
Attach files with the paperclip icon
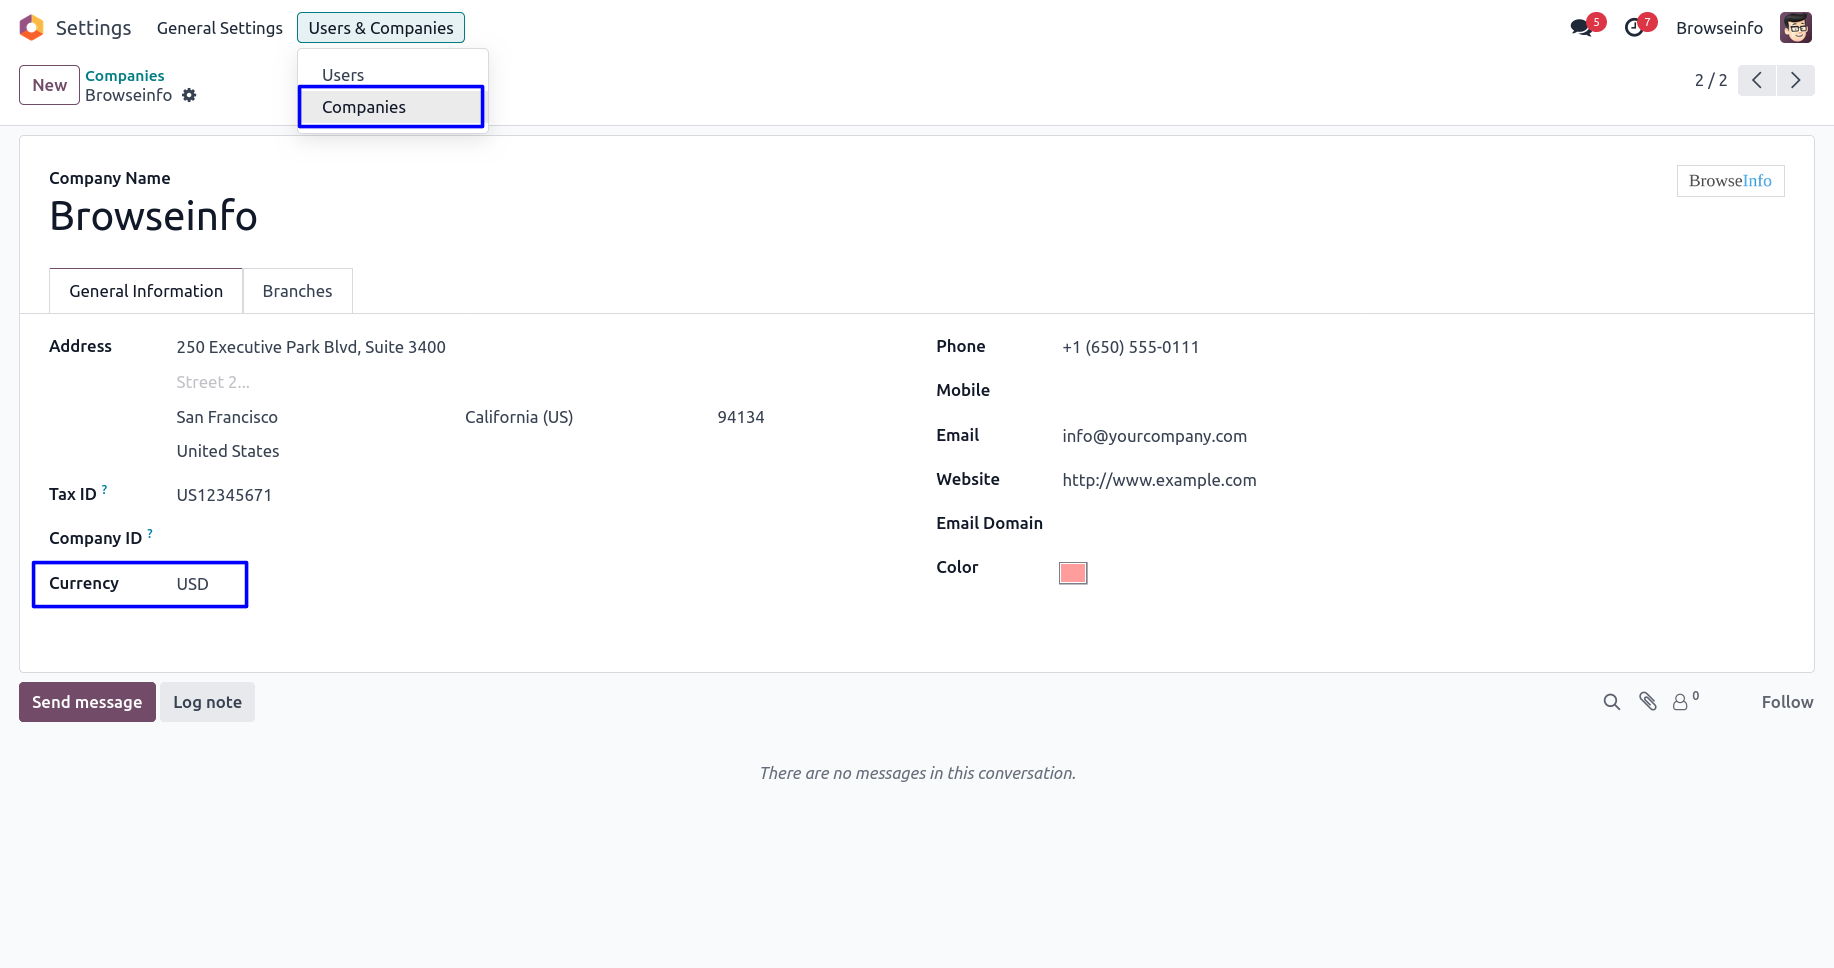pyautogui.click(x=1647, y=702)
